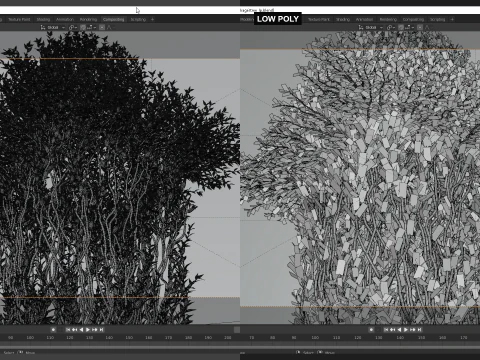Jump to end frame in right timeline
Viewport: 480px width, 360px height.
point(419,330)
